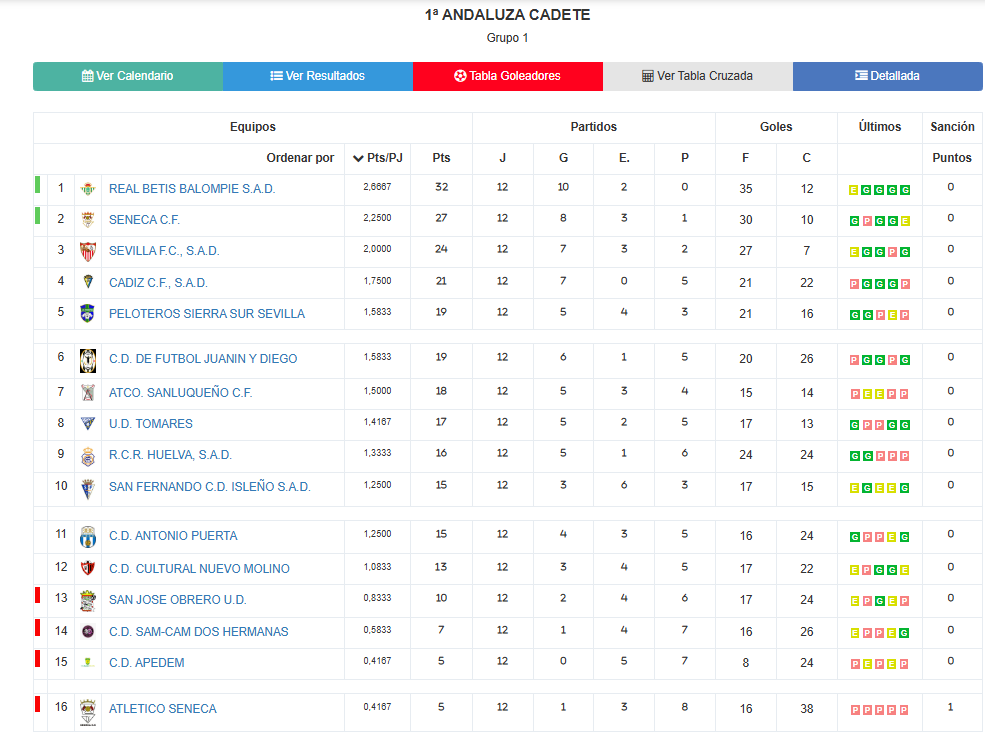Screen dimensions: 985x734
Task: Click Atletico Seneca sanction points 1
Action: tap(950, 707)
